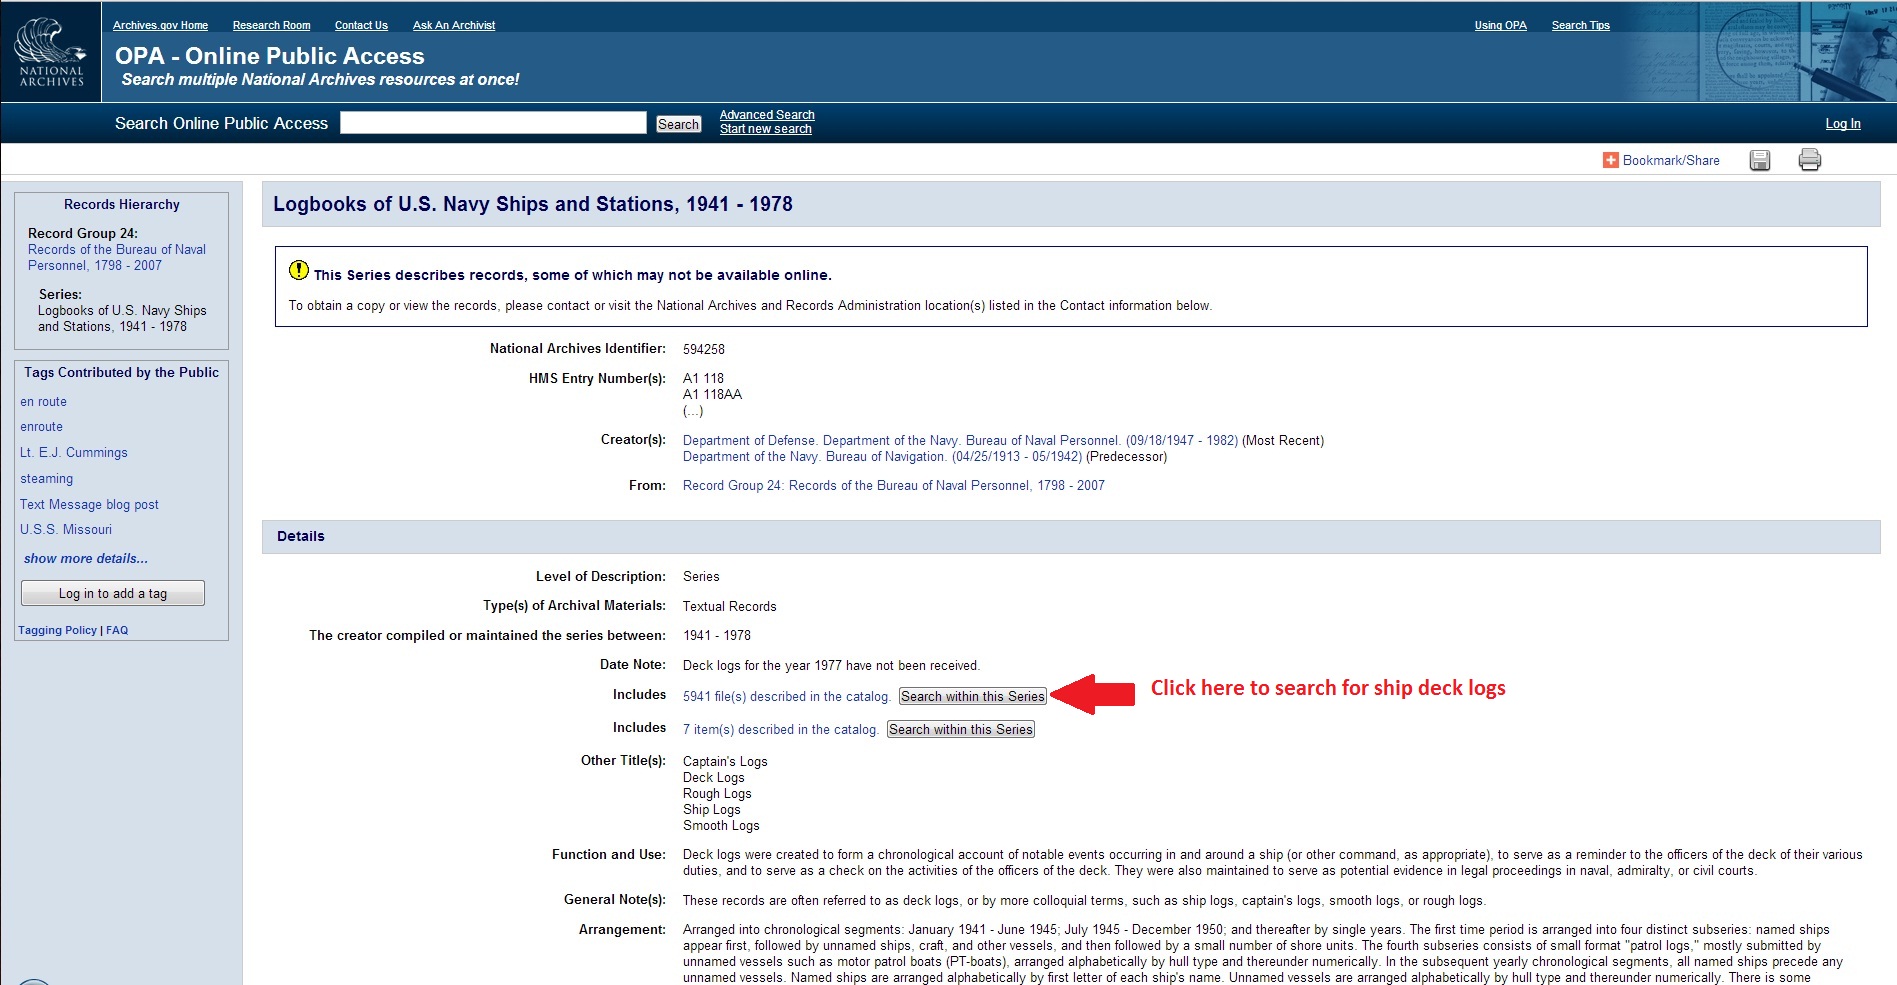This screenshot has width=1897, height=985.
Task: Expand the HMS Entry Numbers '(...)' ellipsis
Action: 693,411
